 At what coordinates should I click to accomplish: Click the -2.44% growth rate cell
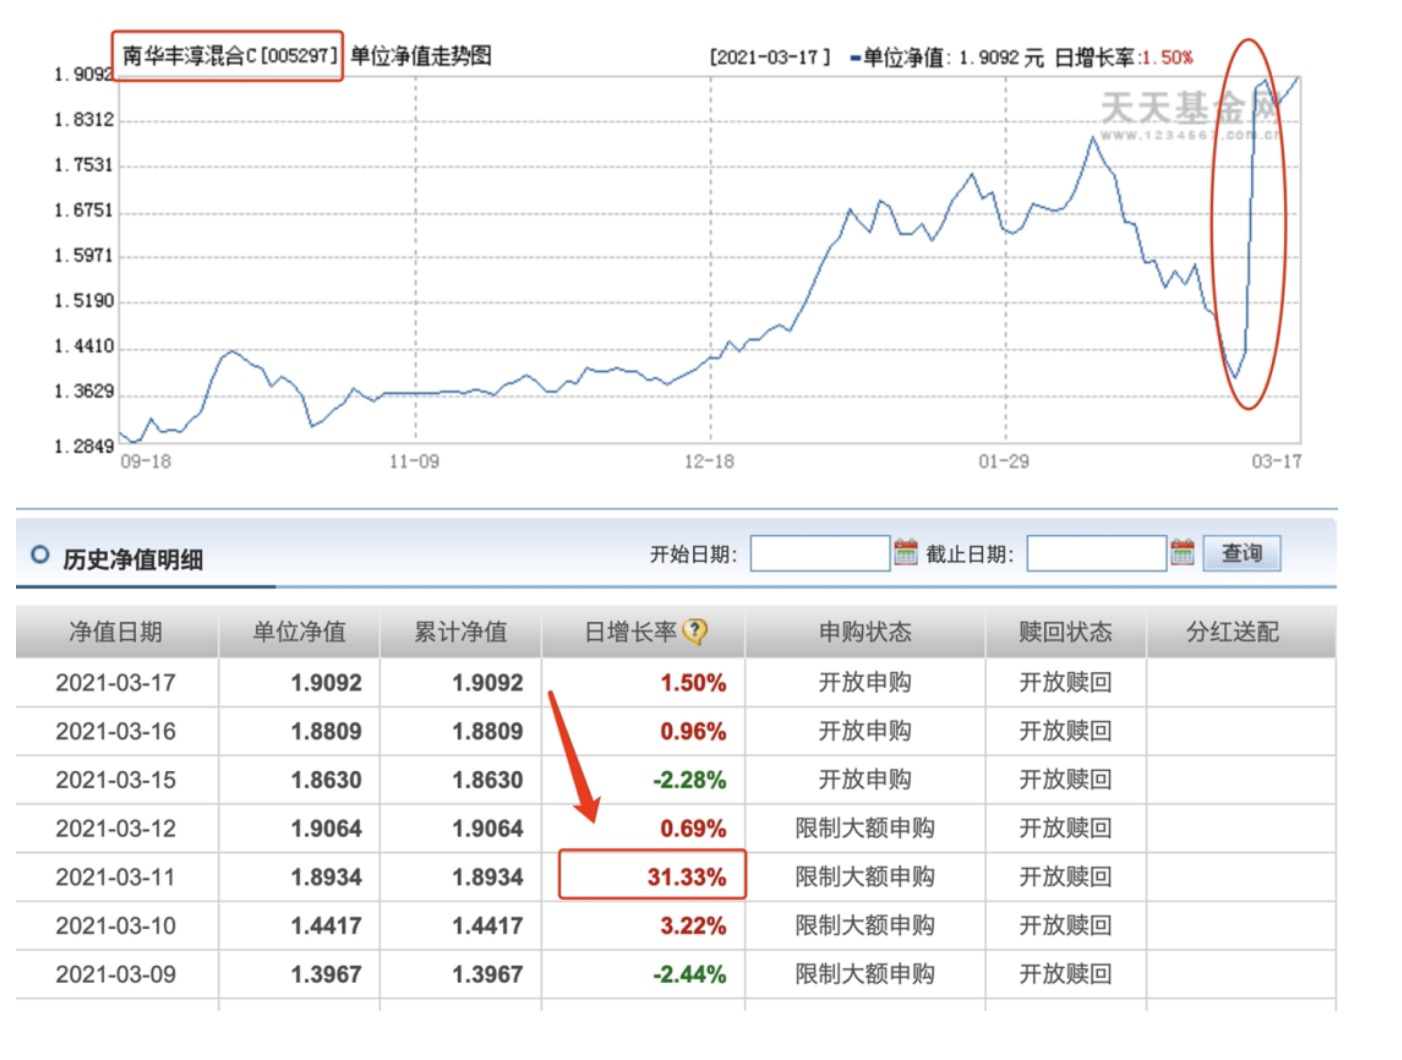point(689,974)
